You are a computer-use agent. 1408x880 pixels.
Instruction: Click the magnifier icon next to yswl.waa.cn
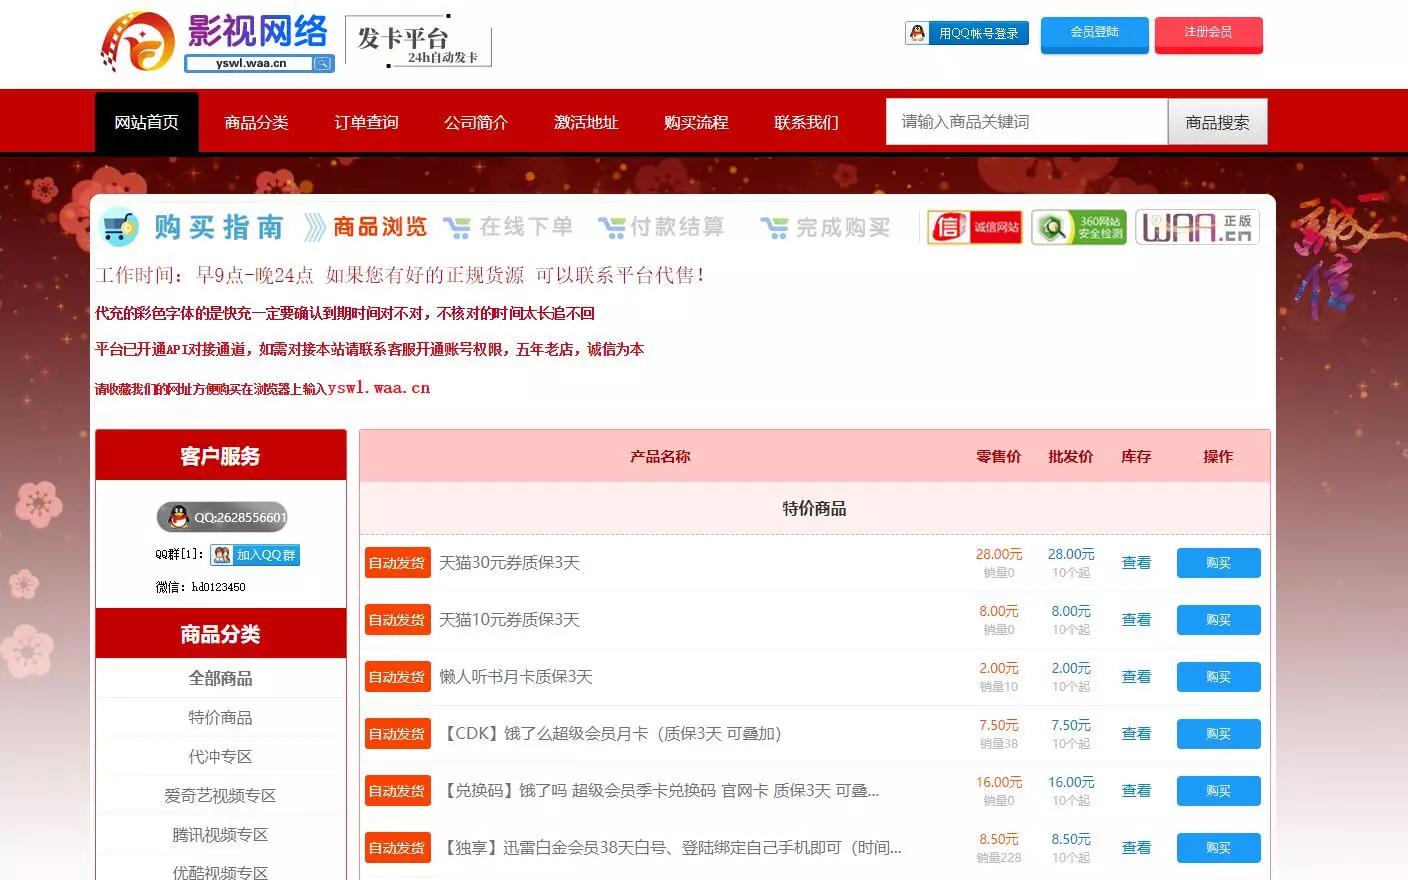(324, 63)
